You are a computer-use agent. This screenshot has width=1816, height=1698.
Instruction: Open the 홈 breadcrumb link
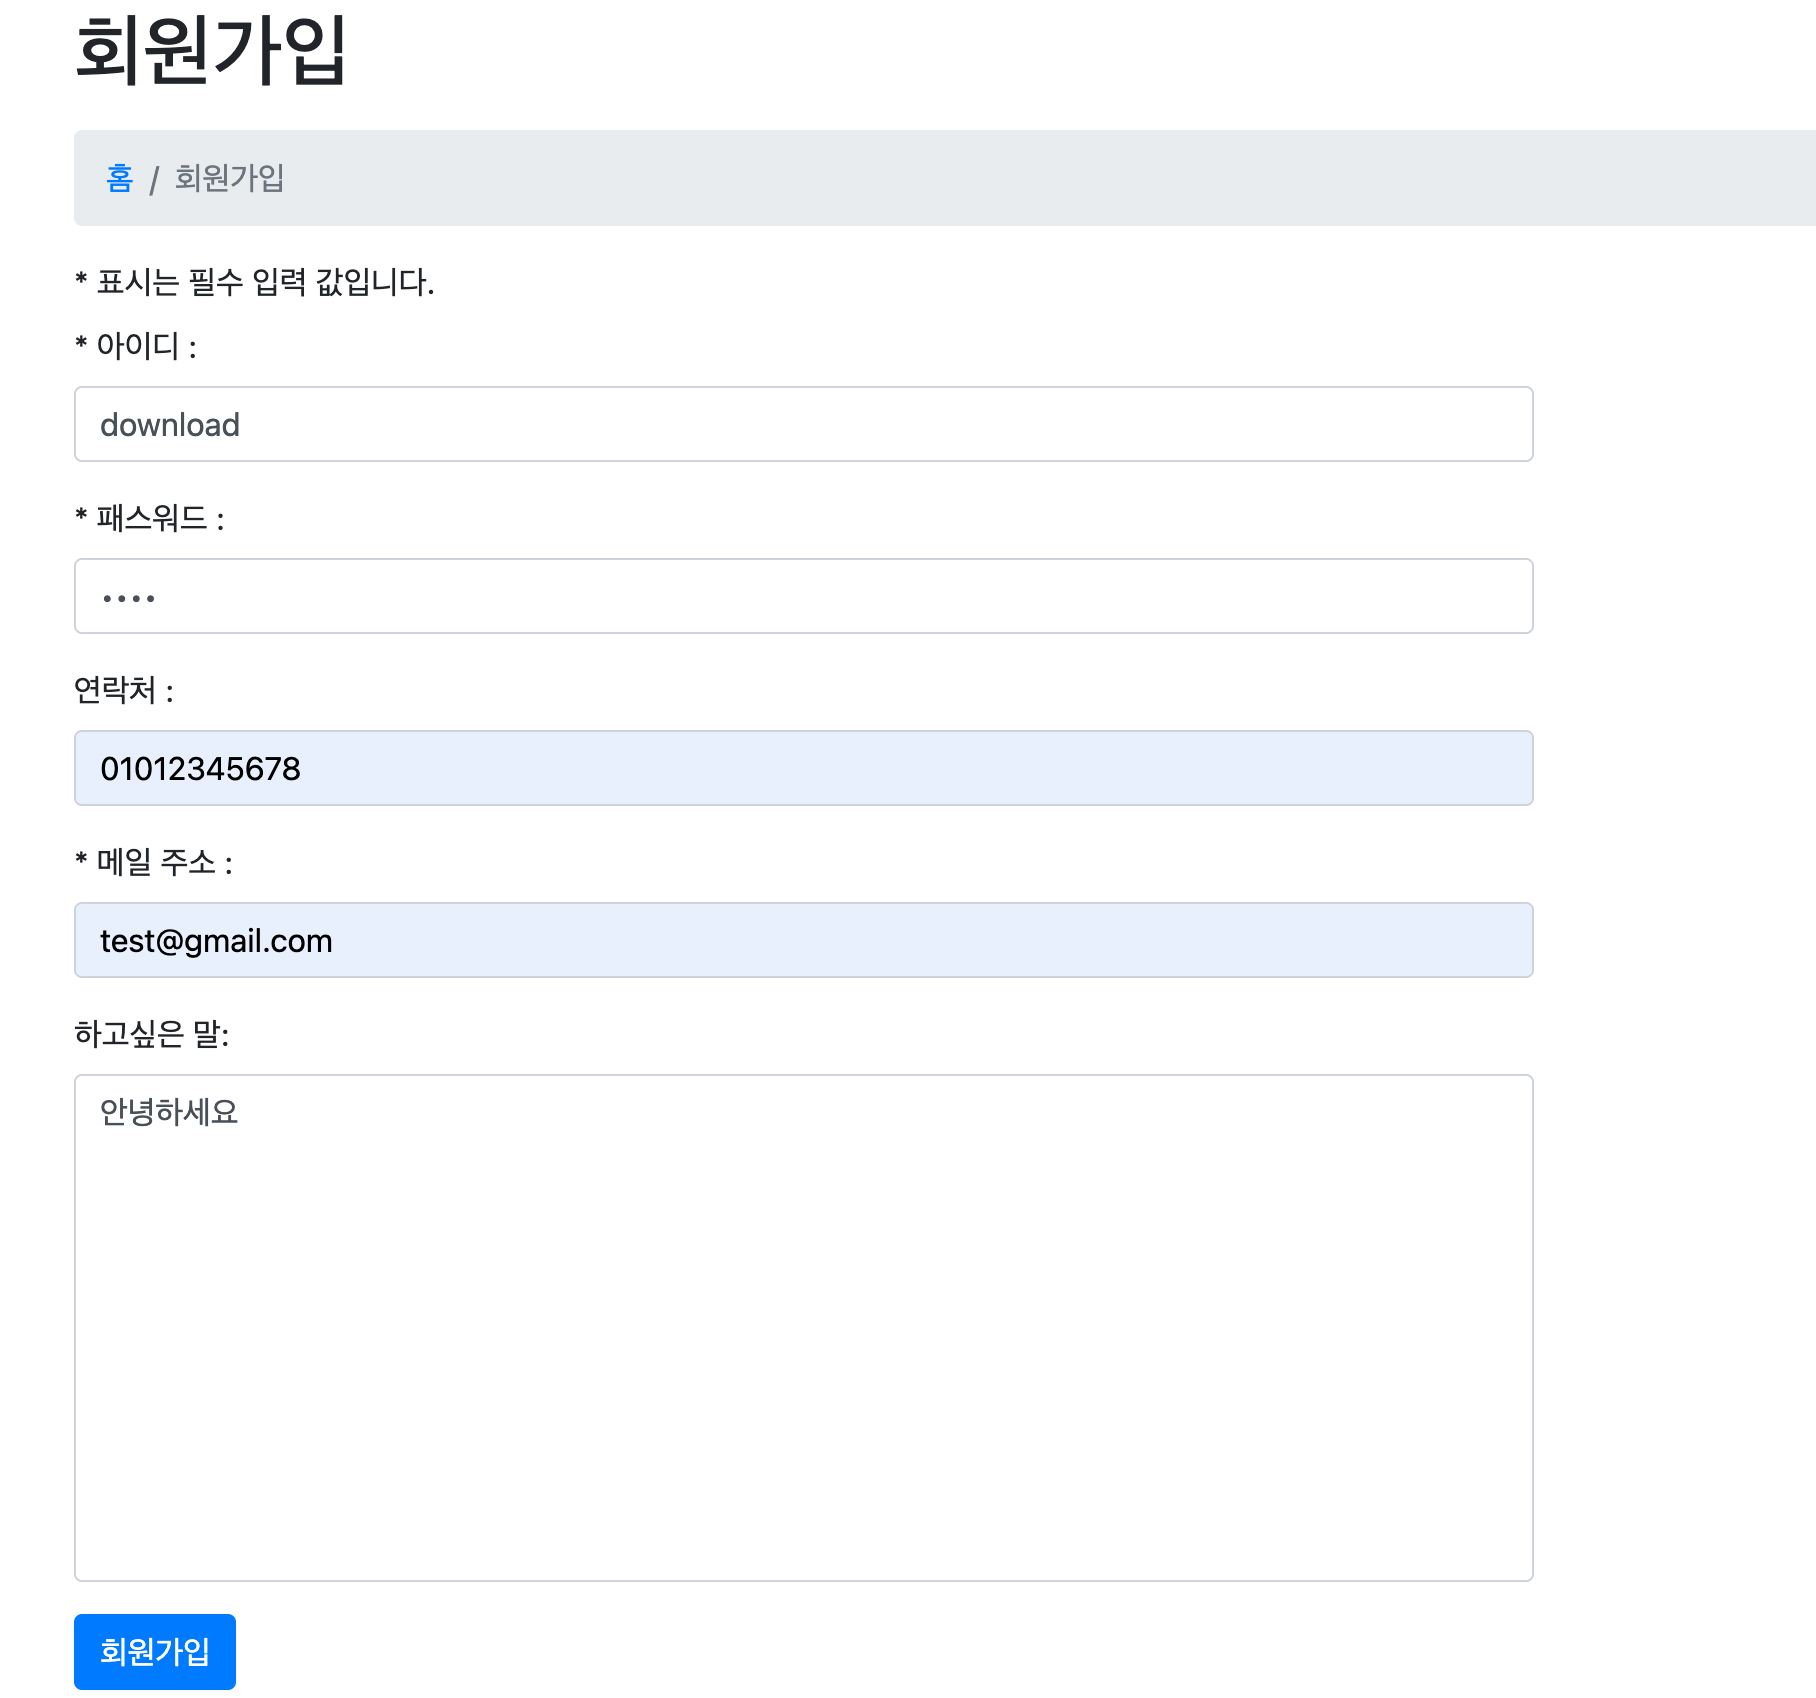pyautogui.click(x=118, y=180)
